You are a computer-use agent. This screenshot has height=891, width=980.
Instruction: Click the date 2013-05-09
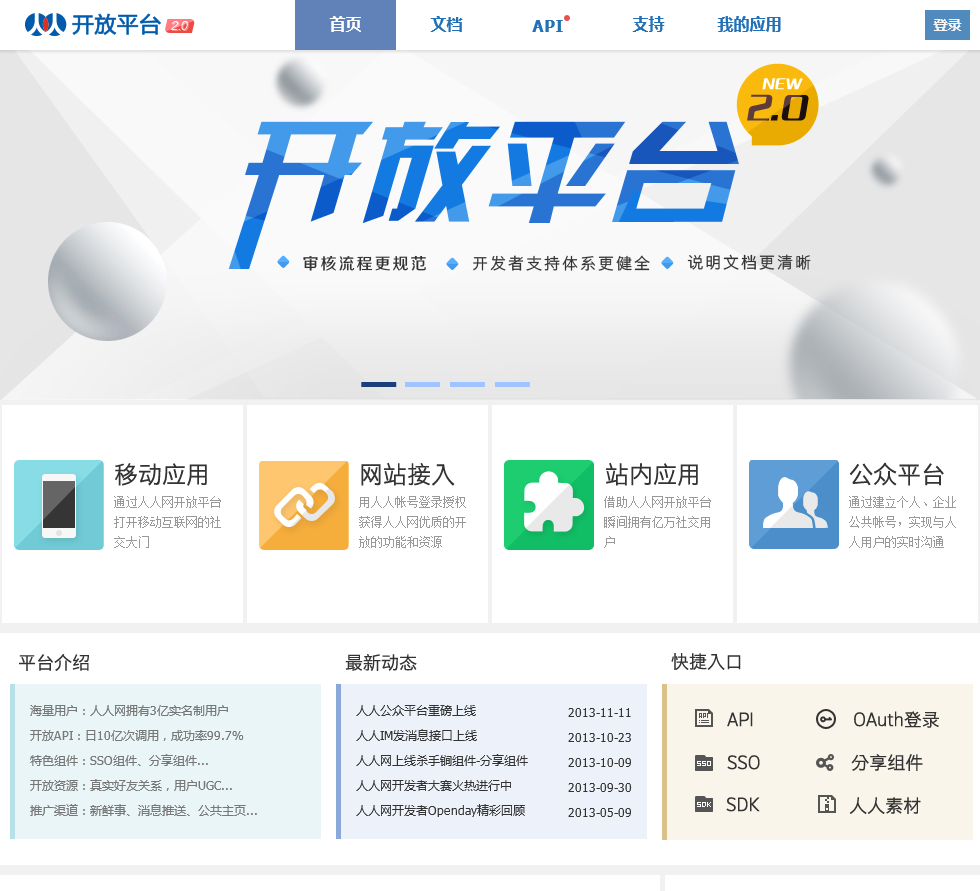[599, 812]
